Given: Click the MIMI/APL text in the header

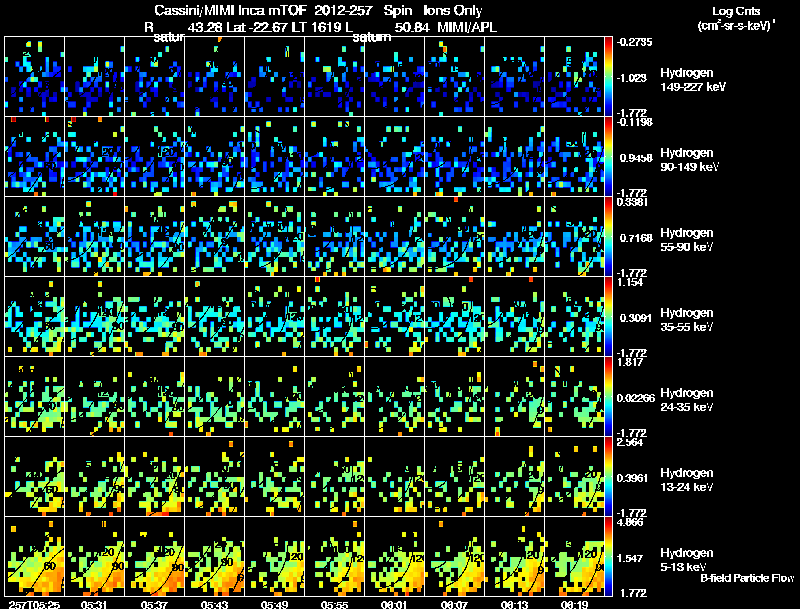Looking at the screenshot, I should 467,27.
